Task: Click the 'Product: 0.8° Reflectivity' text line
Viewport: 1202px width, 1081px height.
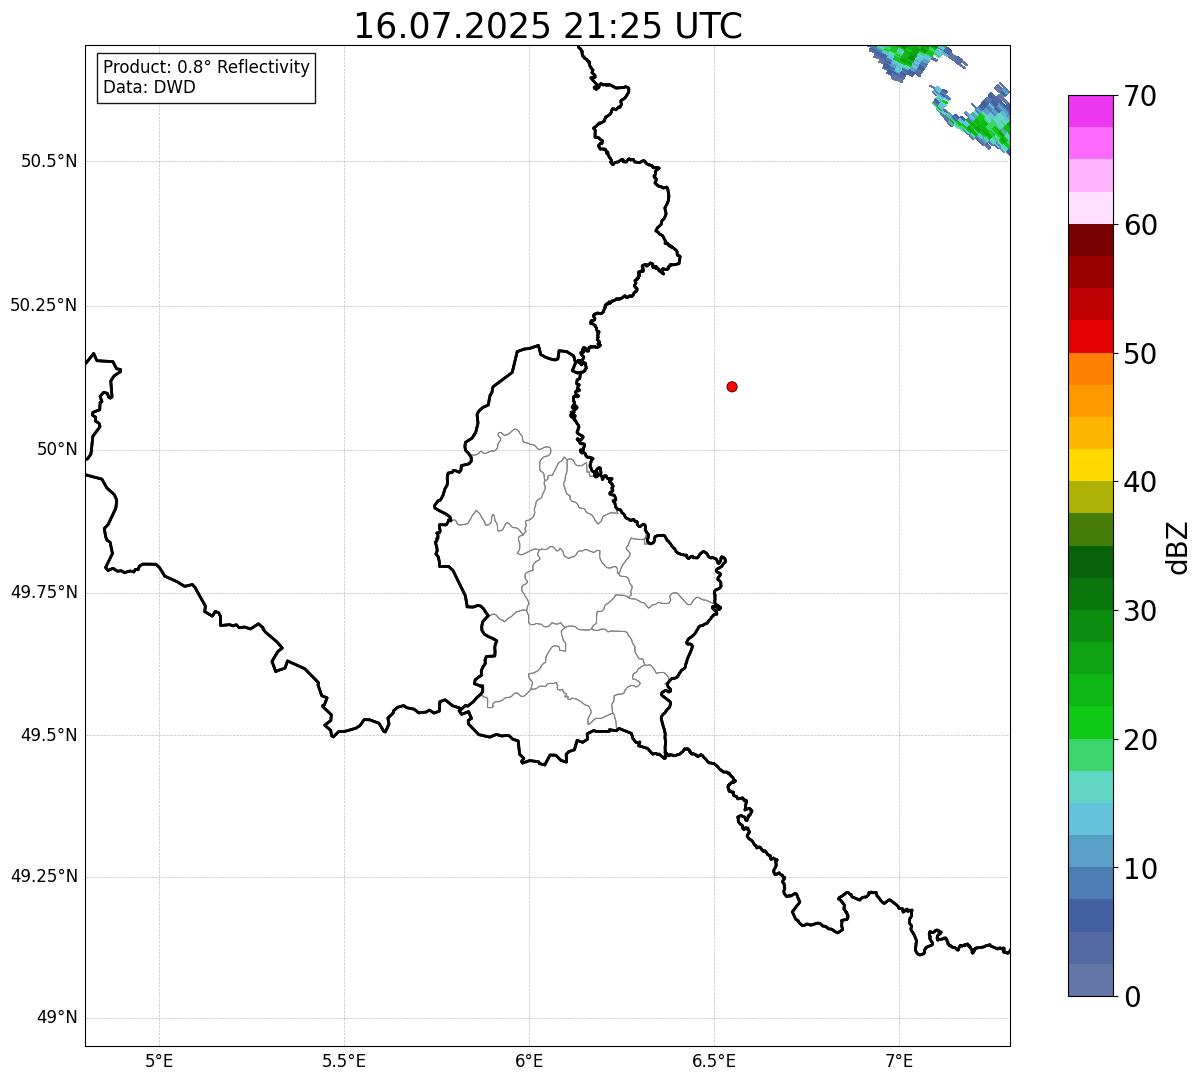Action: pyautogui.click(x=207, y=67)
